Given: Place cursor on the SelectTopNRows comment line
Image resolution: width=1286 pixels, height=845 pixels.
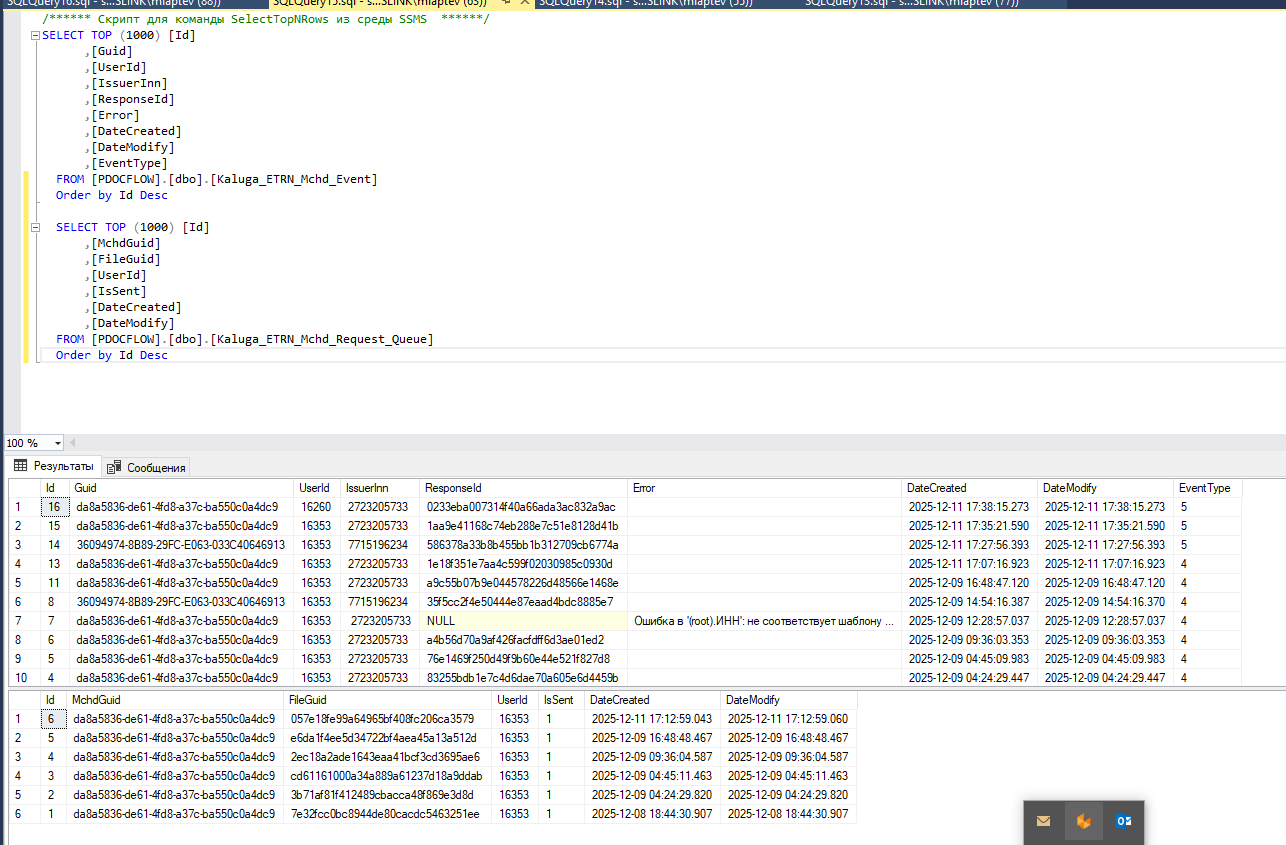Looking at the screenshot, I should 266,19.
